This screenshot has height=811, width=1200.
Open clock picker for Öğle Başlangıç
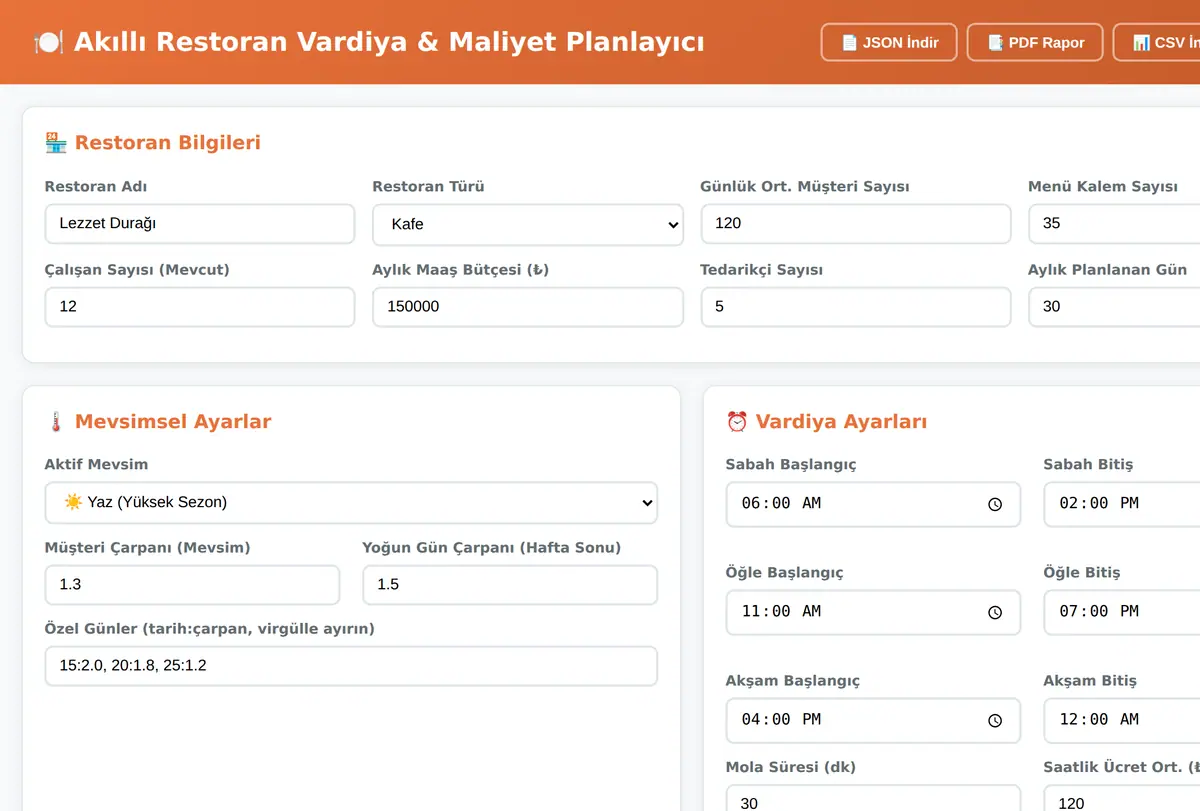click(x=995, y=612)
